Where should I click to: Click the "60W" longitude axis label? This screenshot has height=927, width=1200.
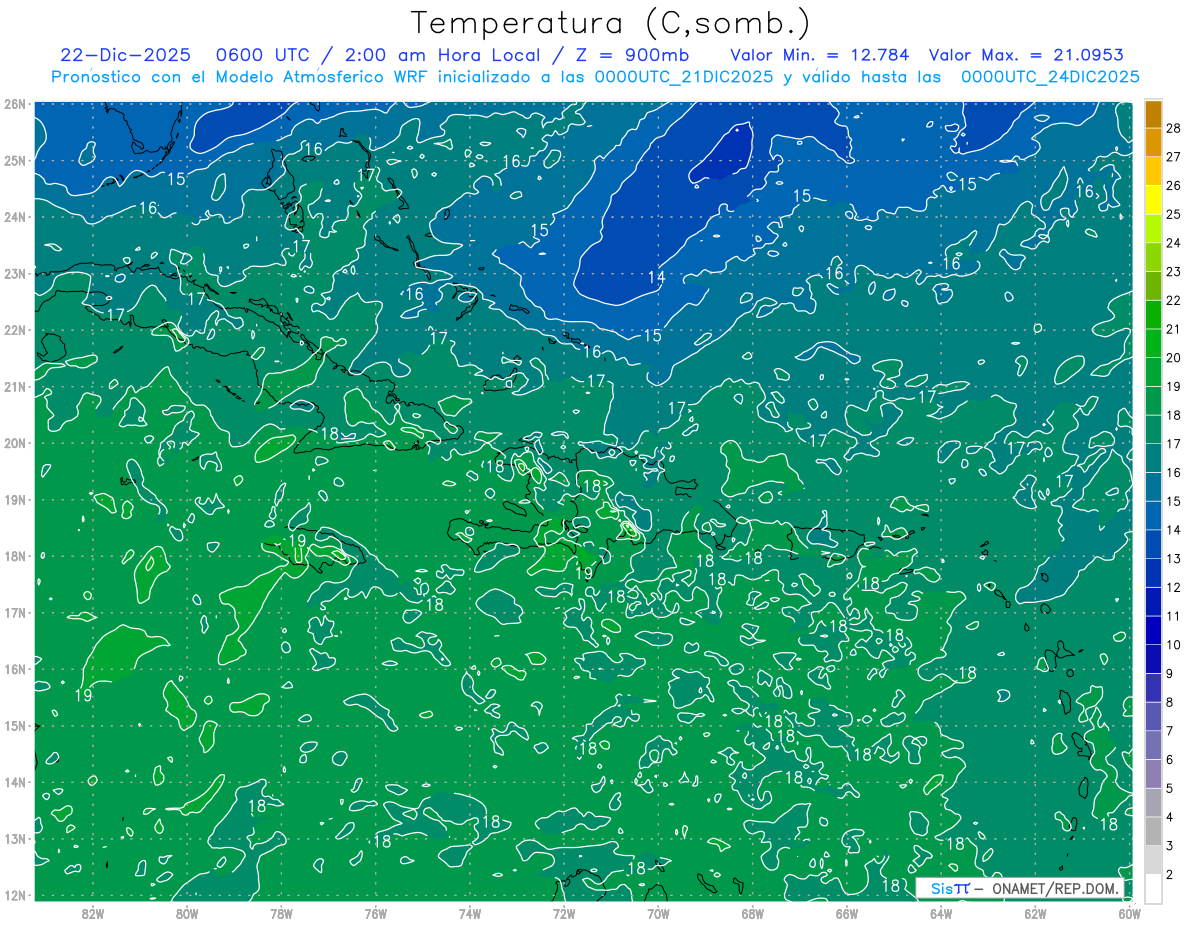(x=1129, y=913)
